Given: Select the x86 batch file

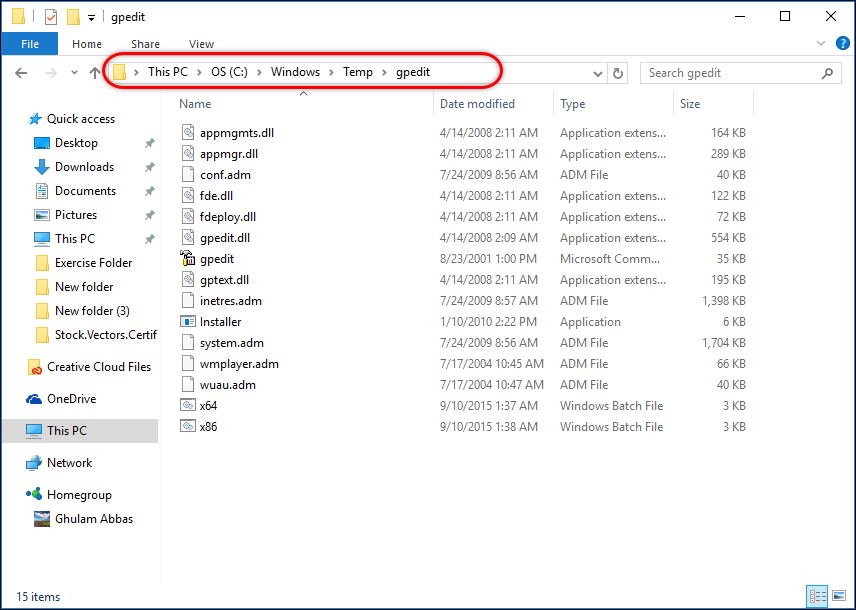Looking at the screenshot, I should [208, 427].
